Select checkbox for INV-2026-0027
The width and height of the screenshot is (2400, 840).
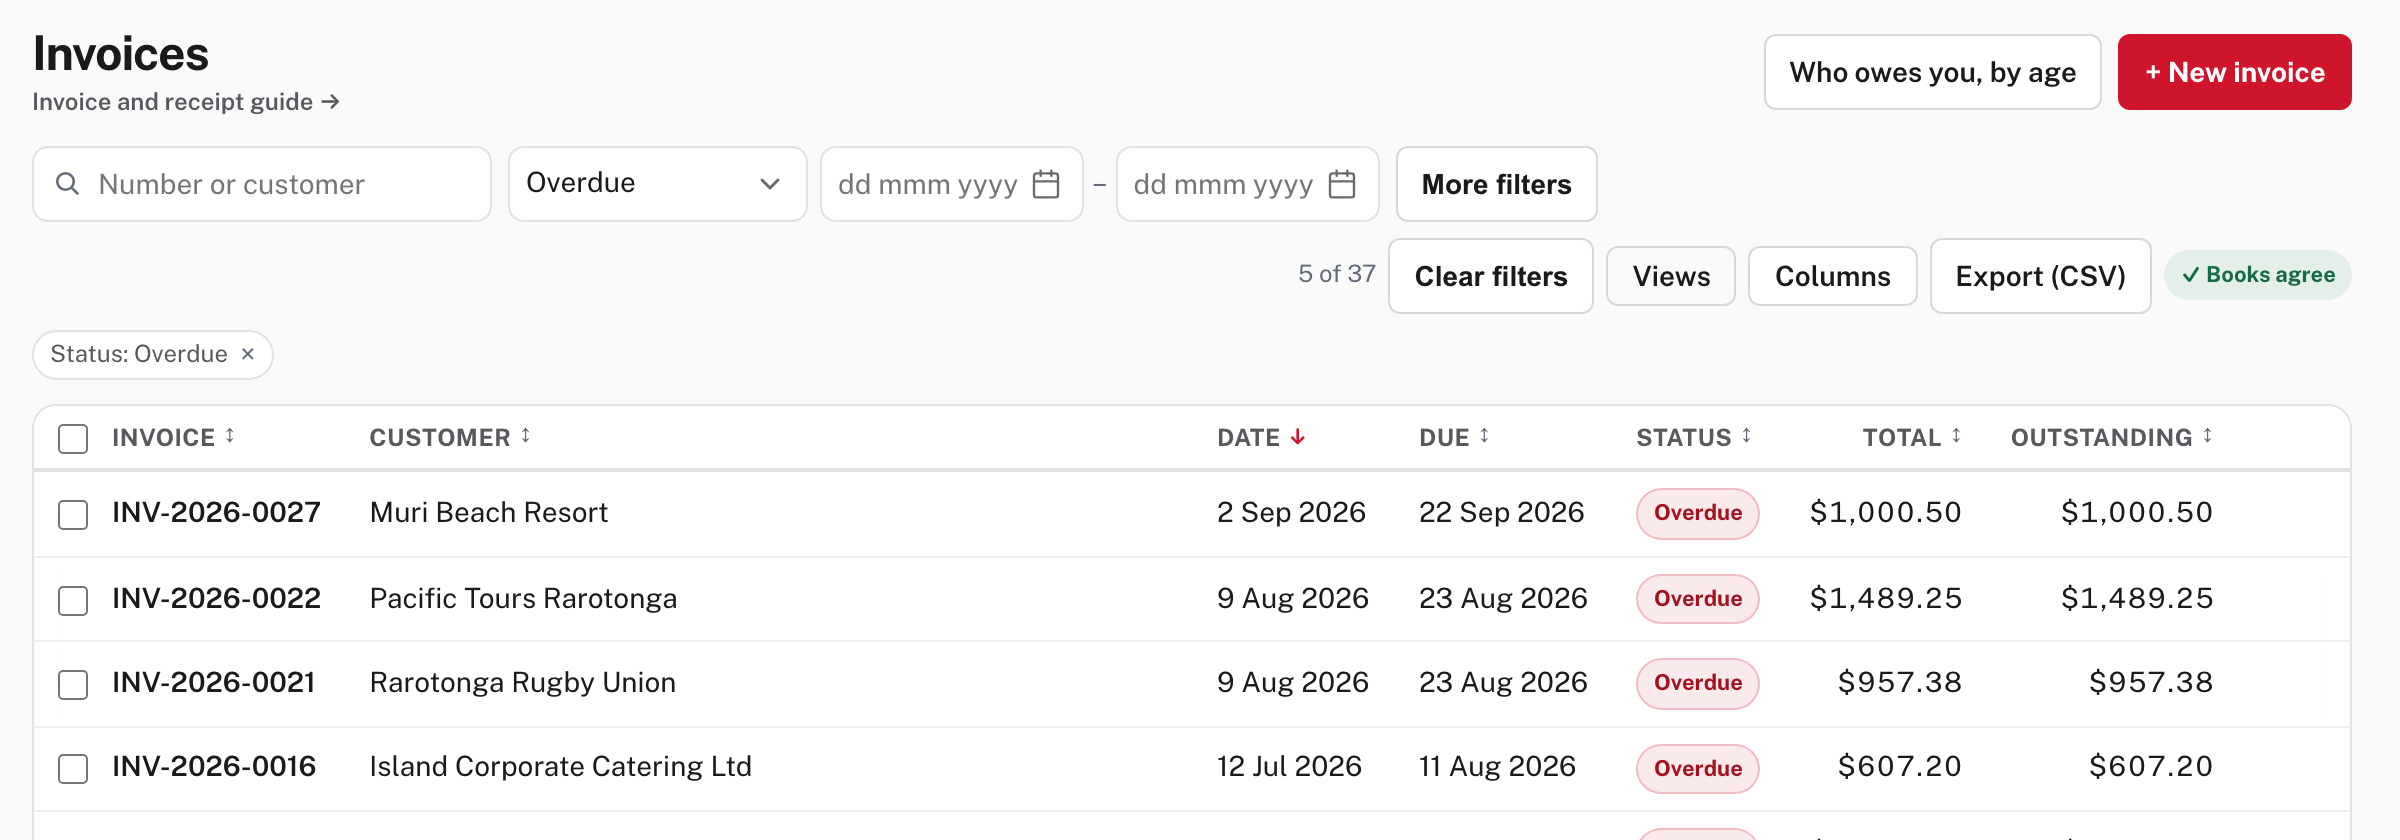[73, 515]
